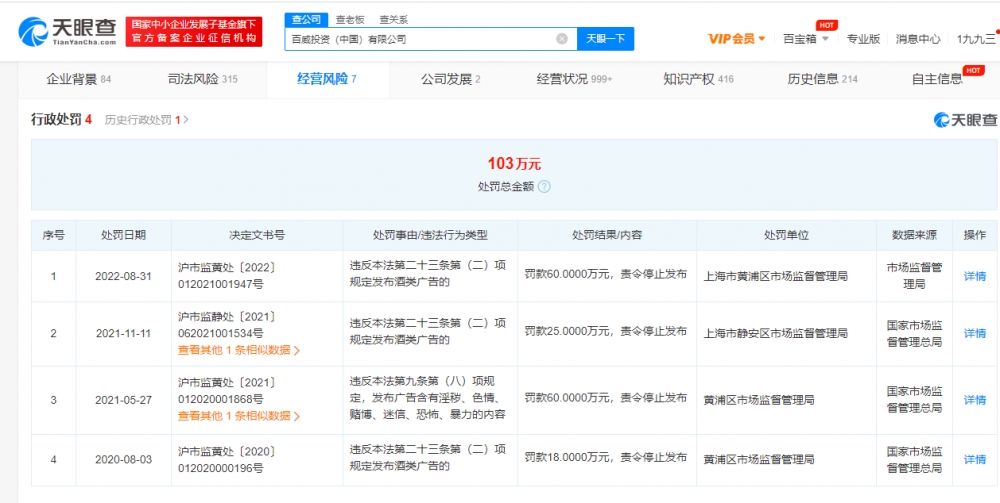Click 上海市静安区市场监督管理局 cell
Viewport: 1000px width, 503px height.
775,333
